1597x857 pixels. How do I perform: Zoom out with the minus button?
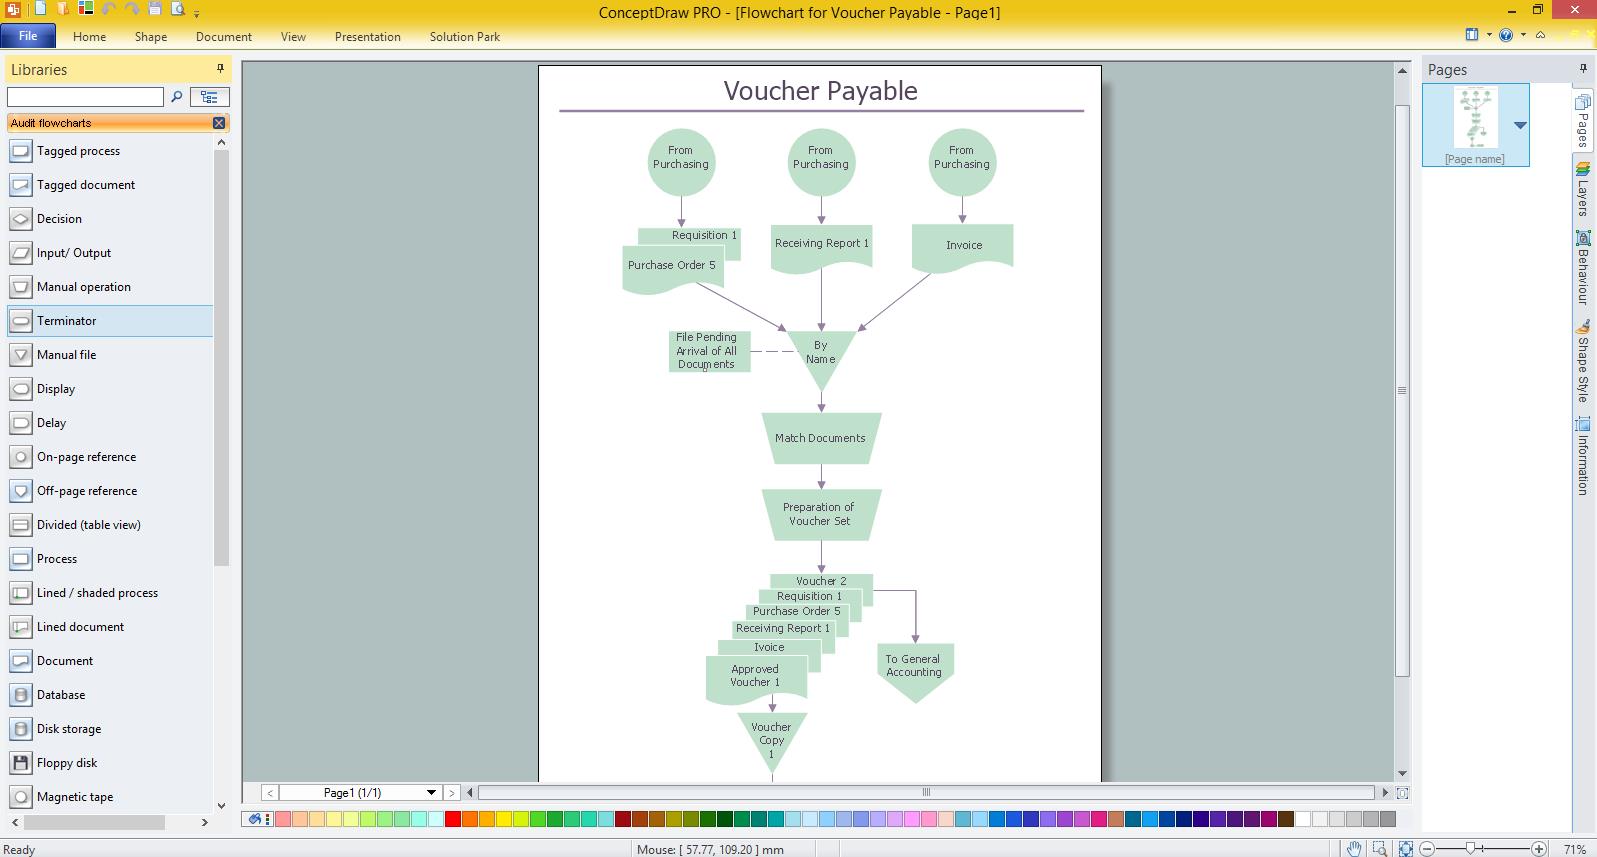[1428, 849]
